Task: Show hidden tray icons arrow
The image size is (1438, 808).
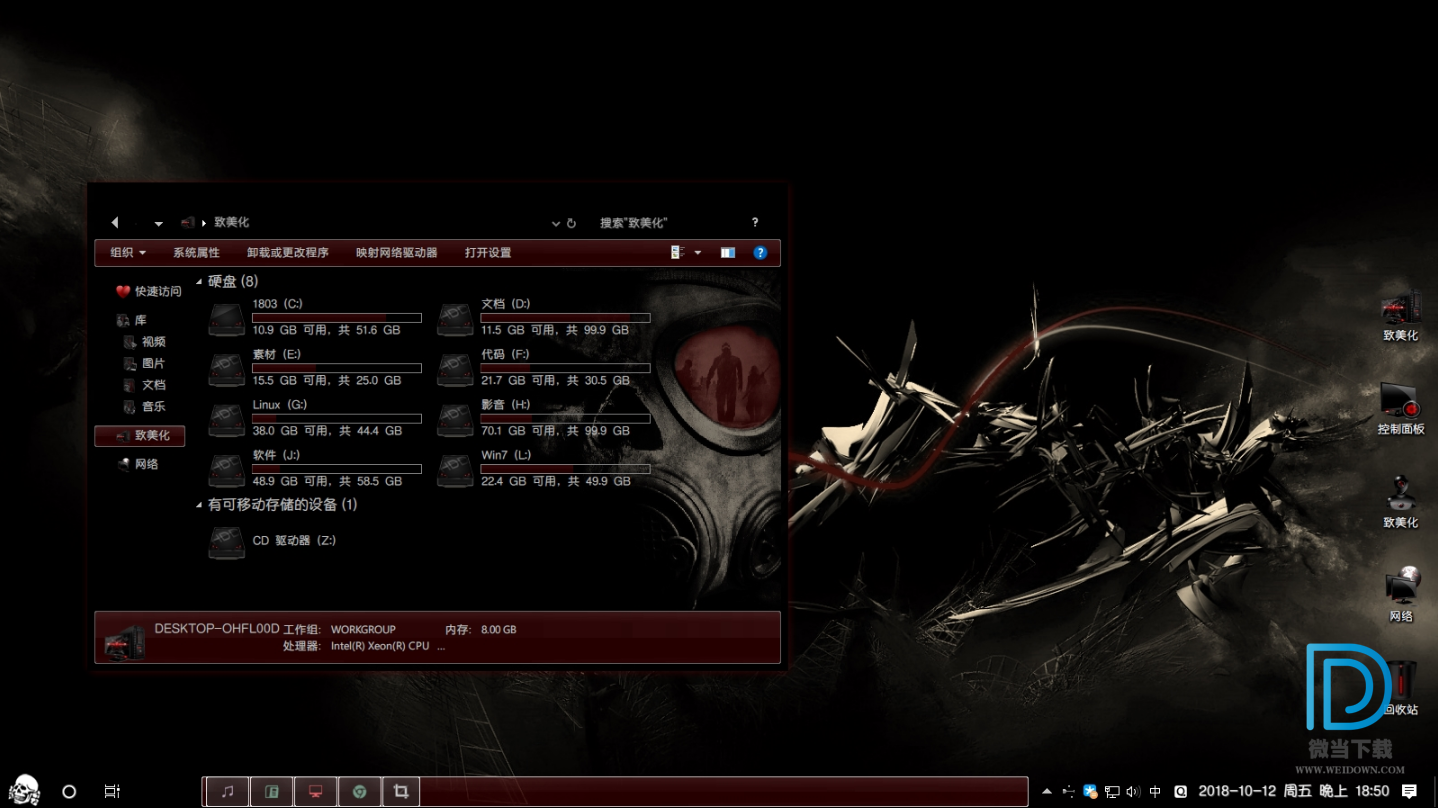Action: pyautogui.click(x=1047, y=791)
